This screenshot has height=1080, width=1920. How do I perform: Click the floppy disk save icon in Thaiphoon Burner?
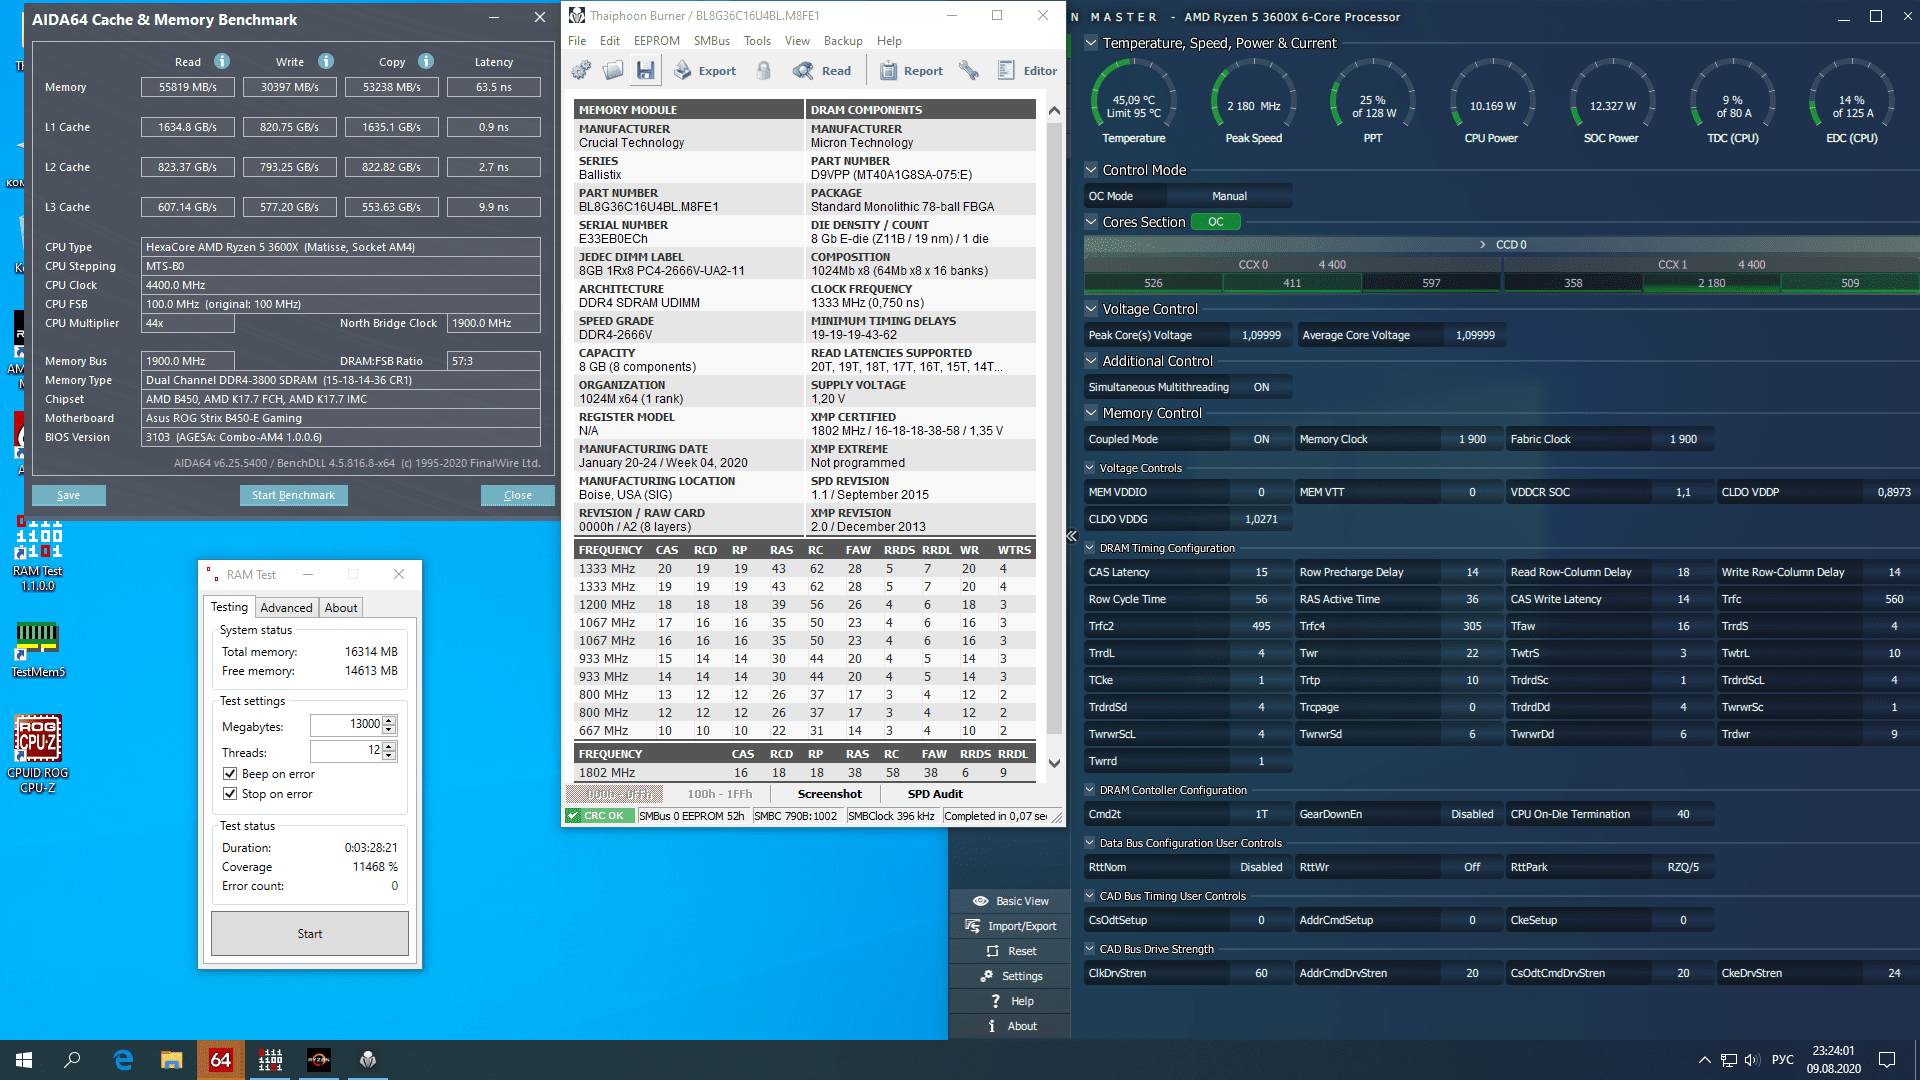pyautogui.click(x=645, y=70)
